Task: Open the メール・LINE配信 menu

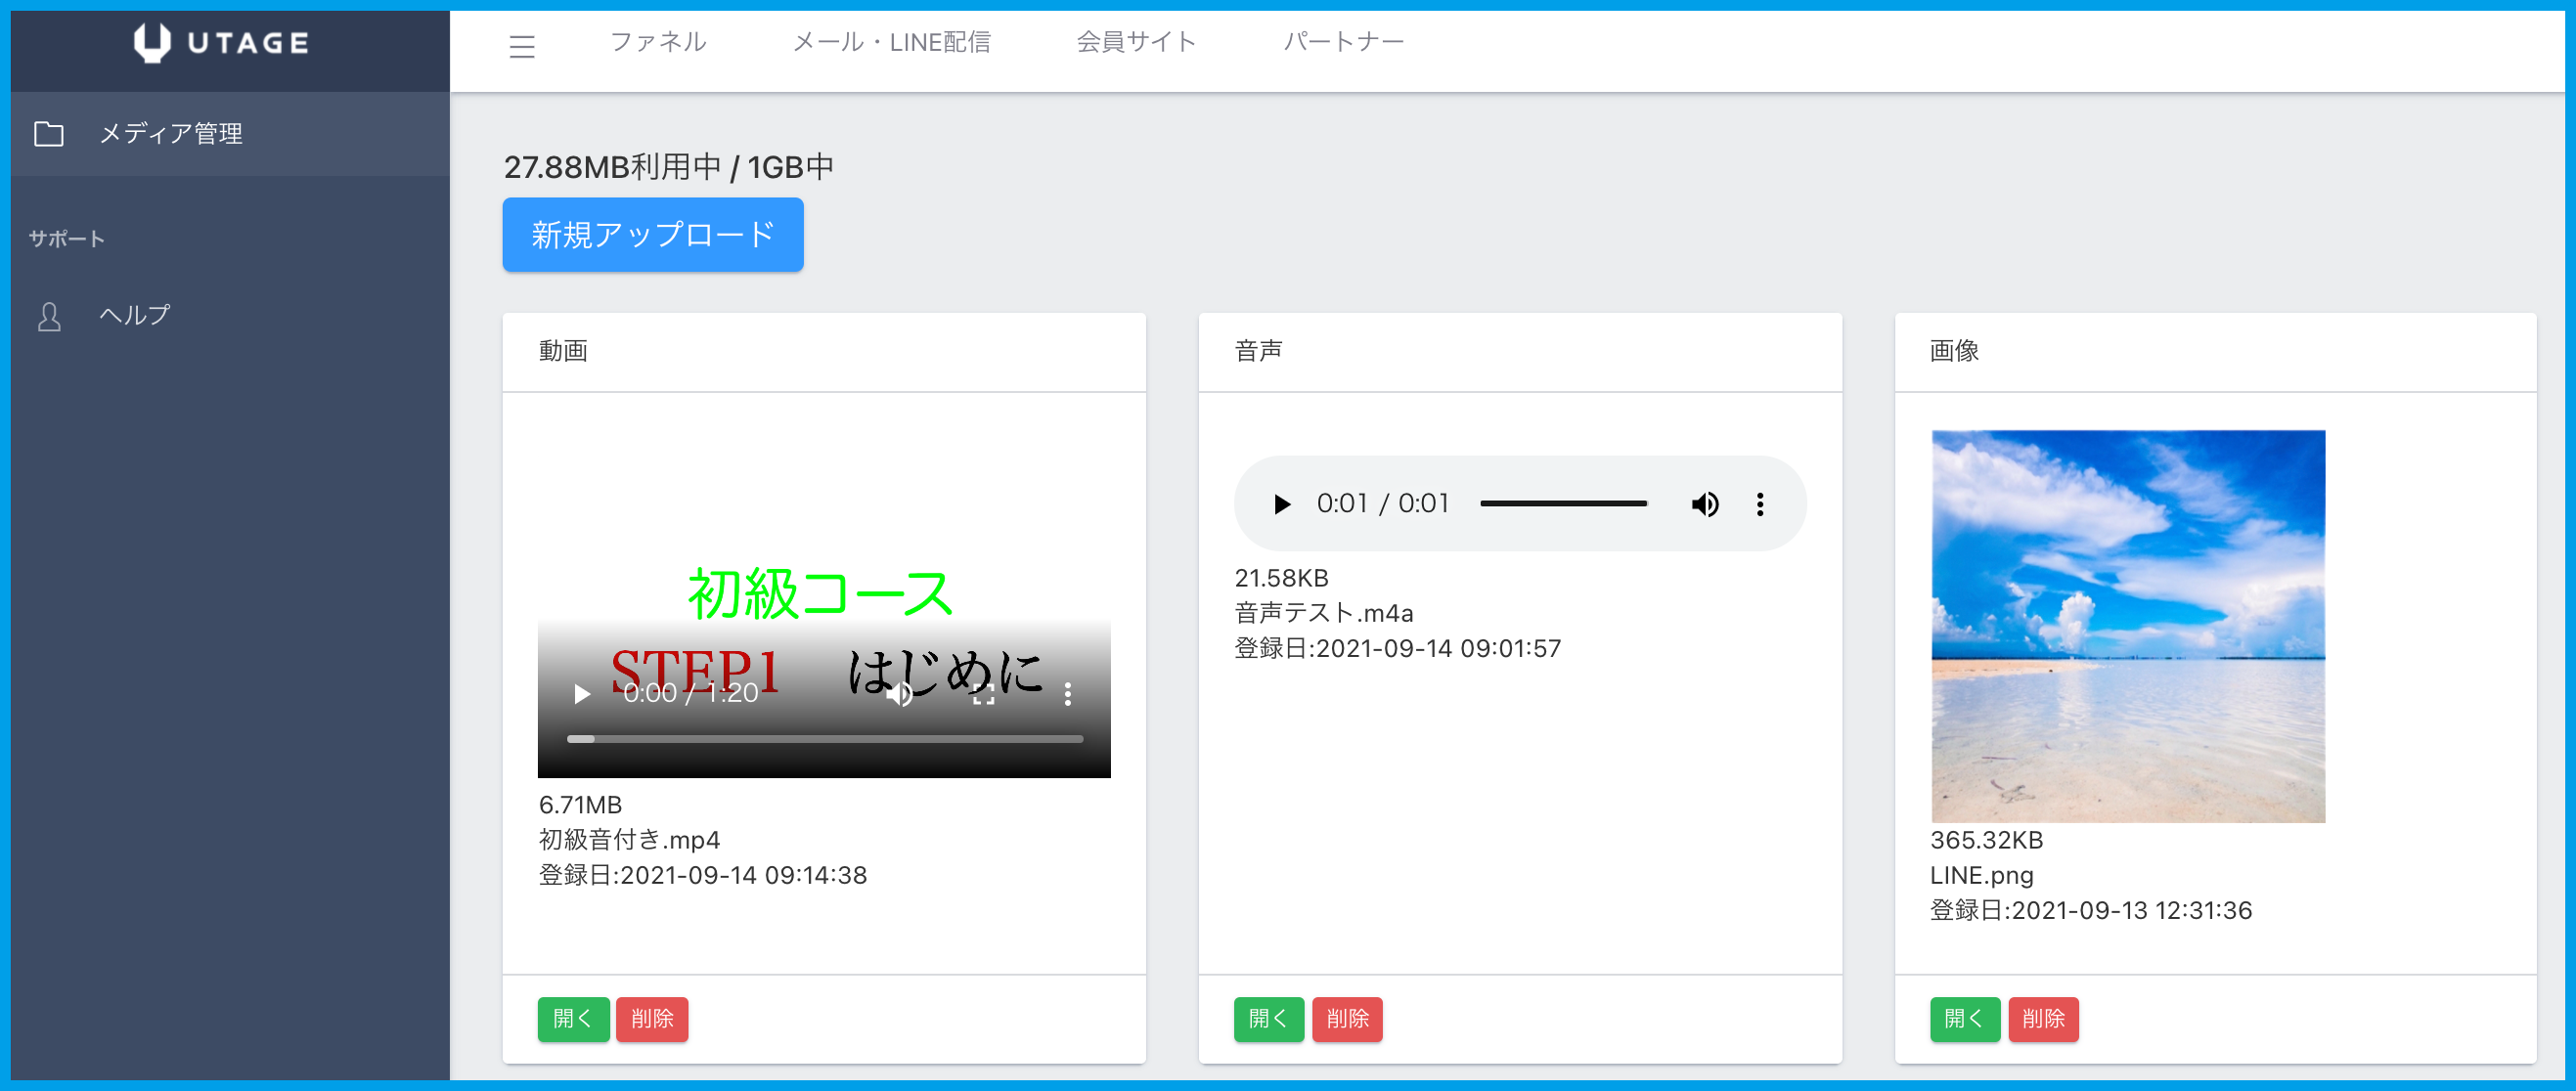Action: pos(891,42)
